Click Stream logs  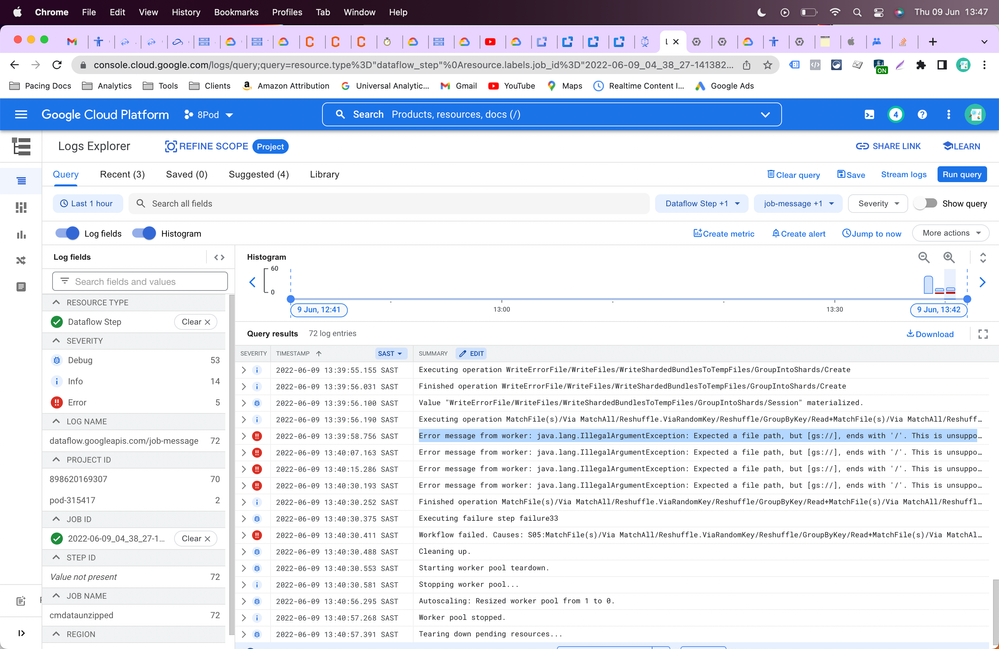[x=903, y=175]
